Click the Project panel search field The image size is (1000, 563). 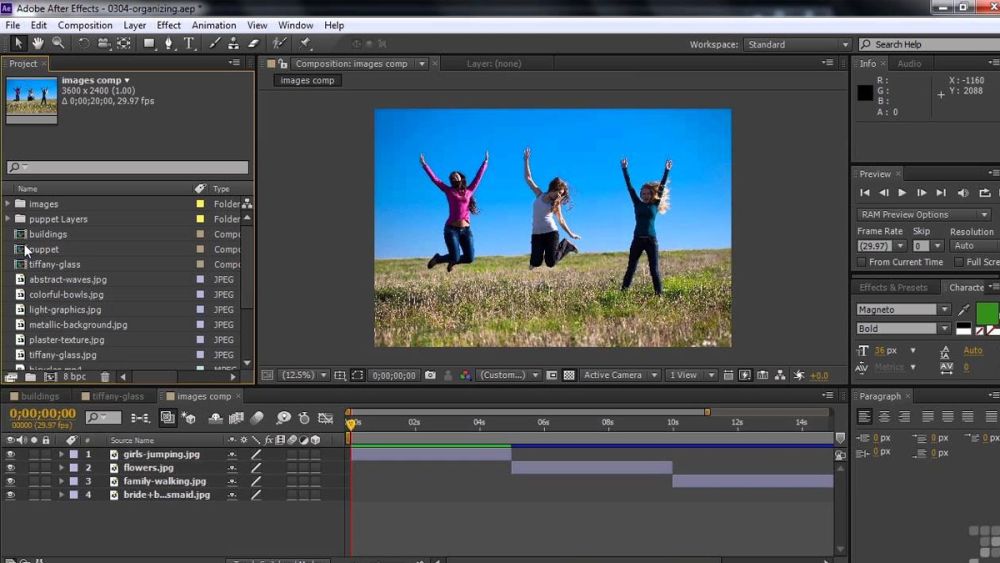point(127,167)
